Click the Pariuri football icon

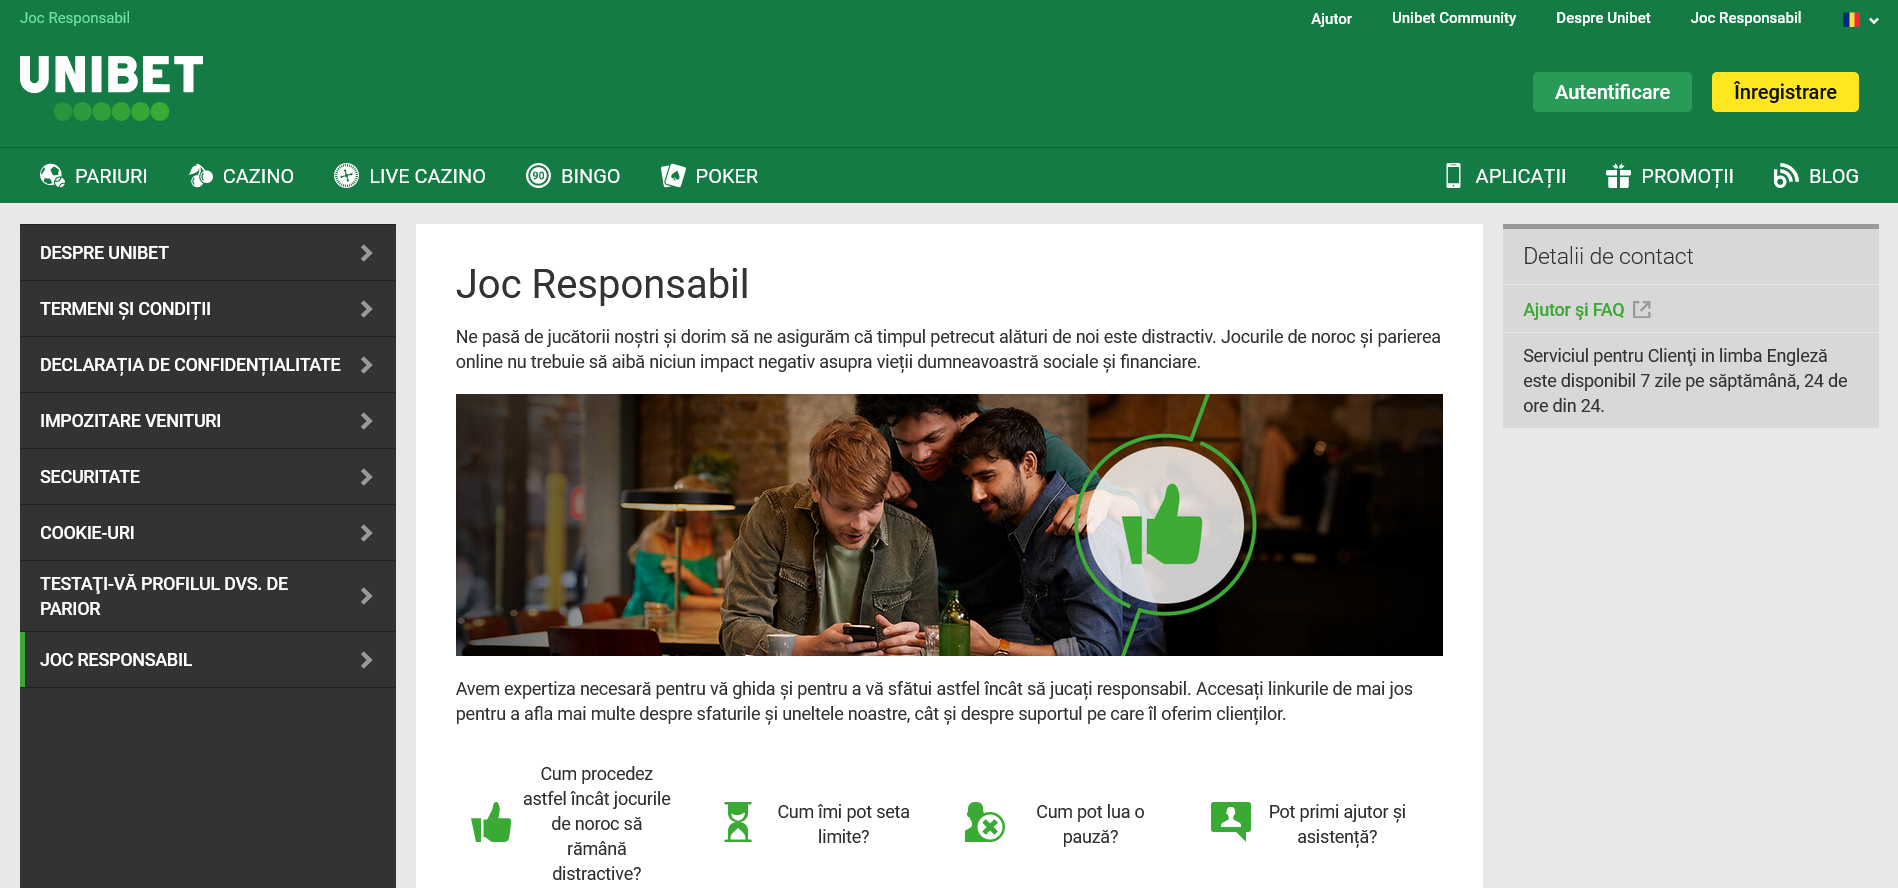(x=52, y=176)
